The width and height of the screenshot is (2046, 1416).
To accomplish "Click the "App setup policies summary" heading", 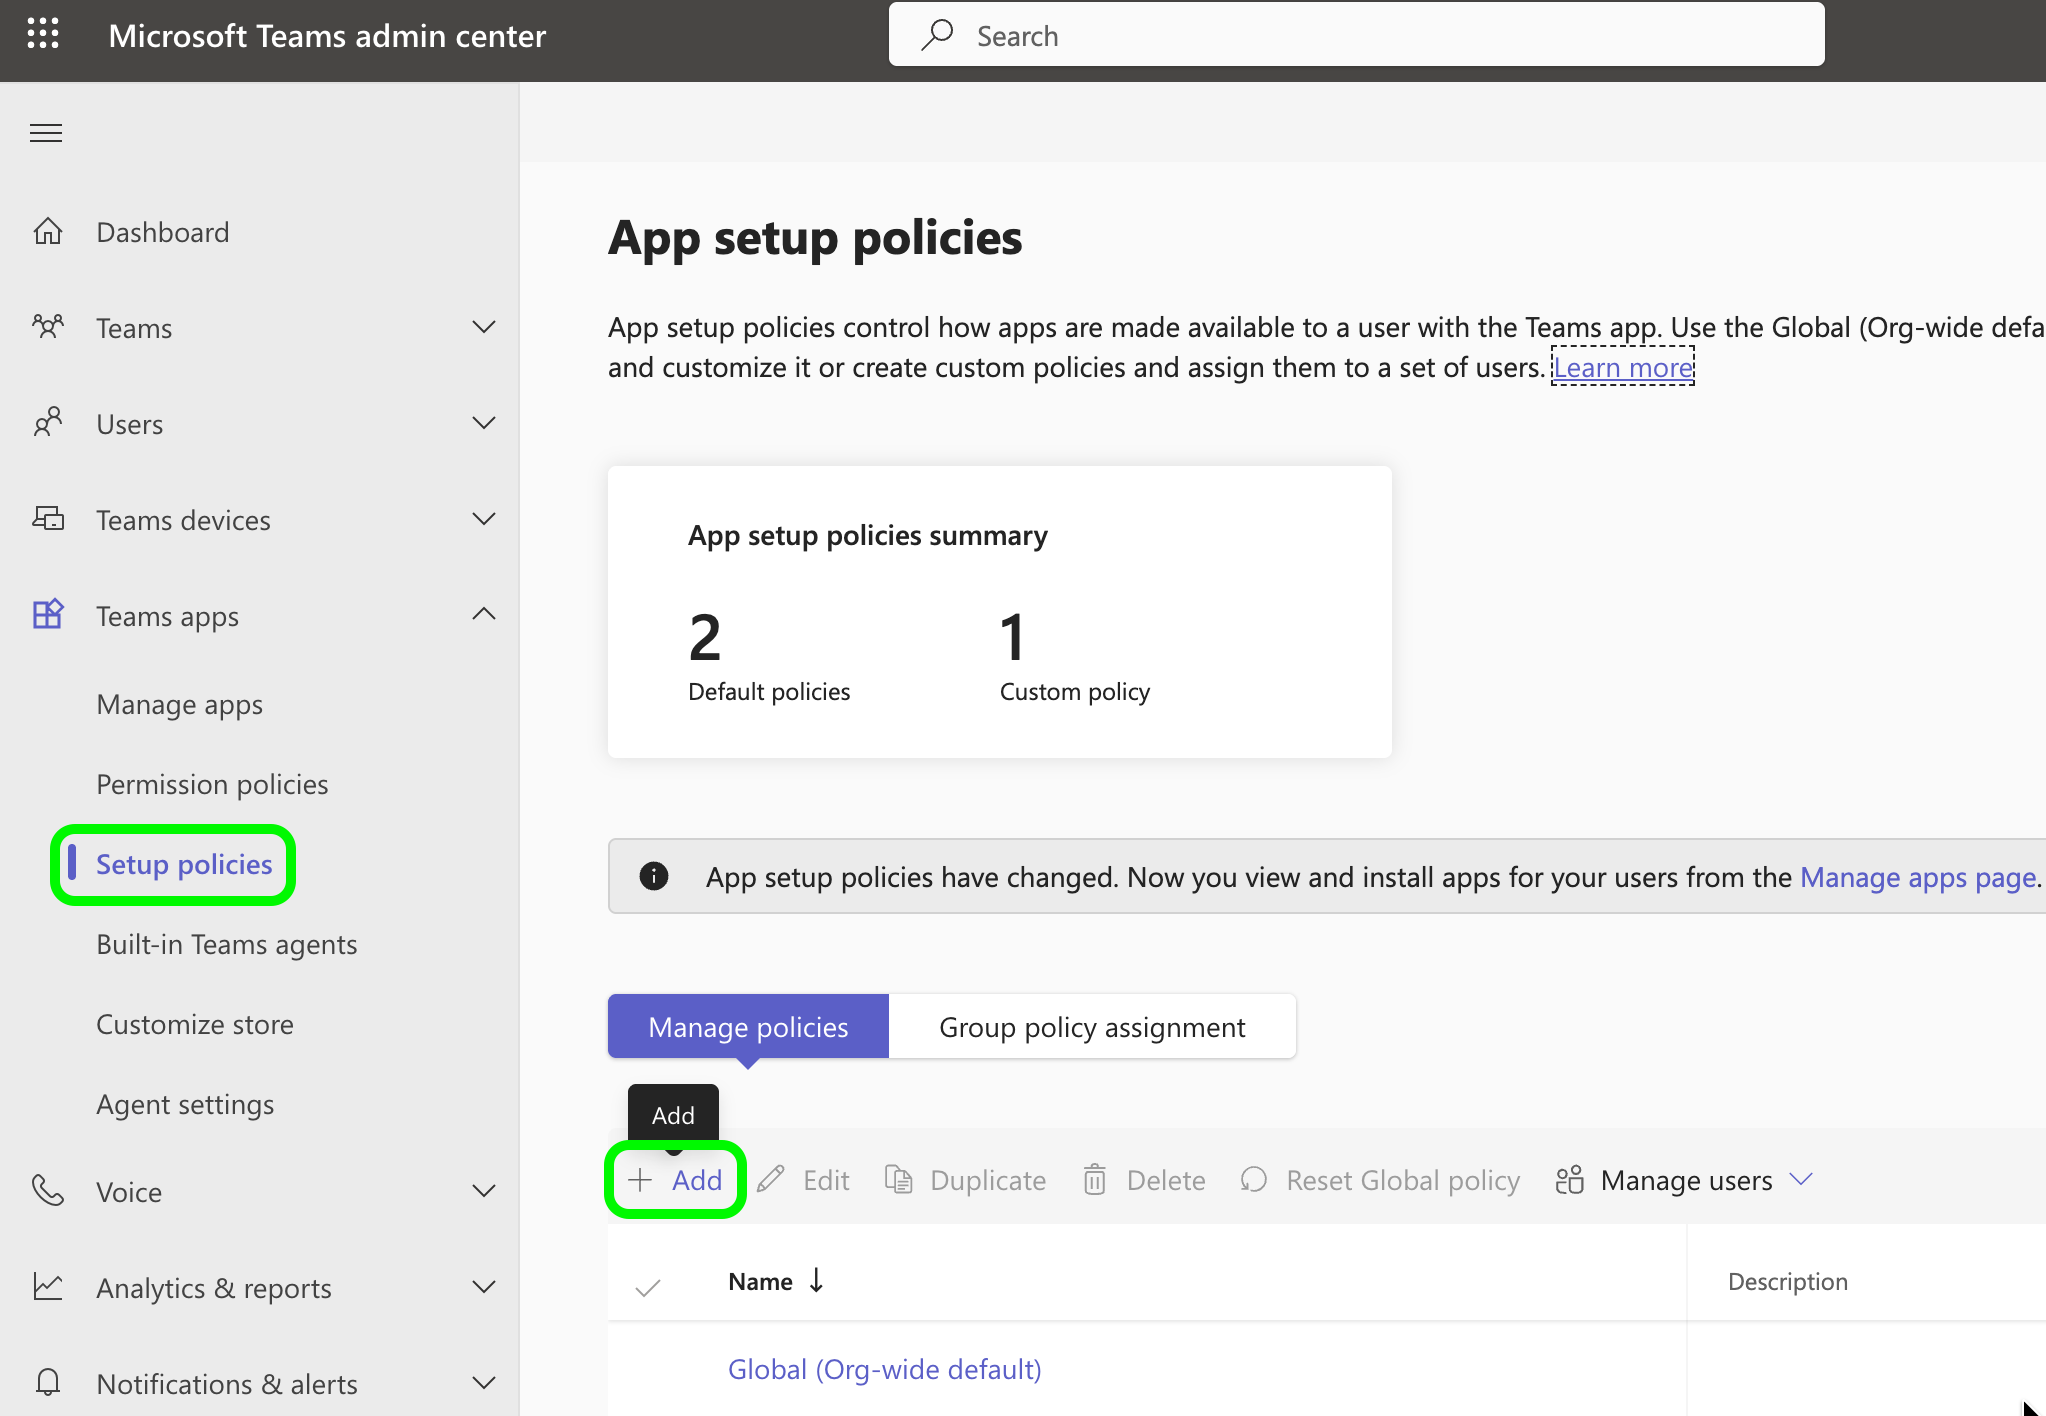I will [868, 536].
